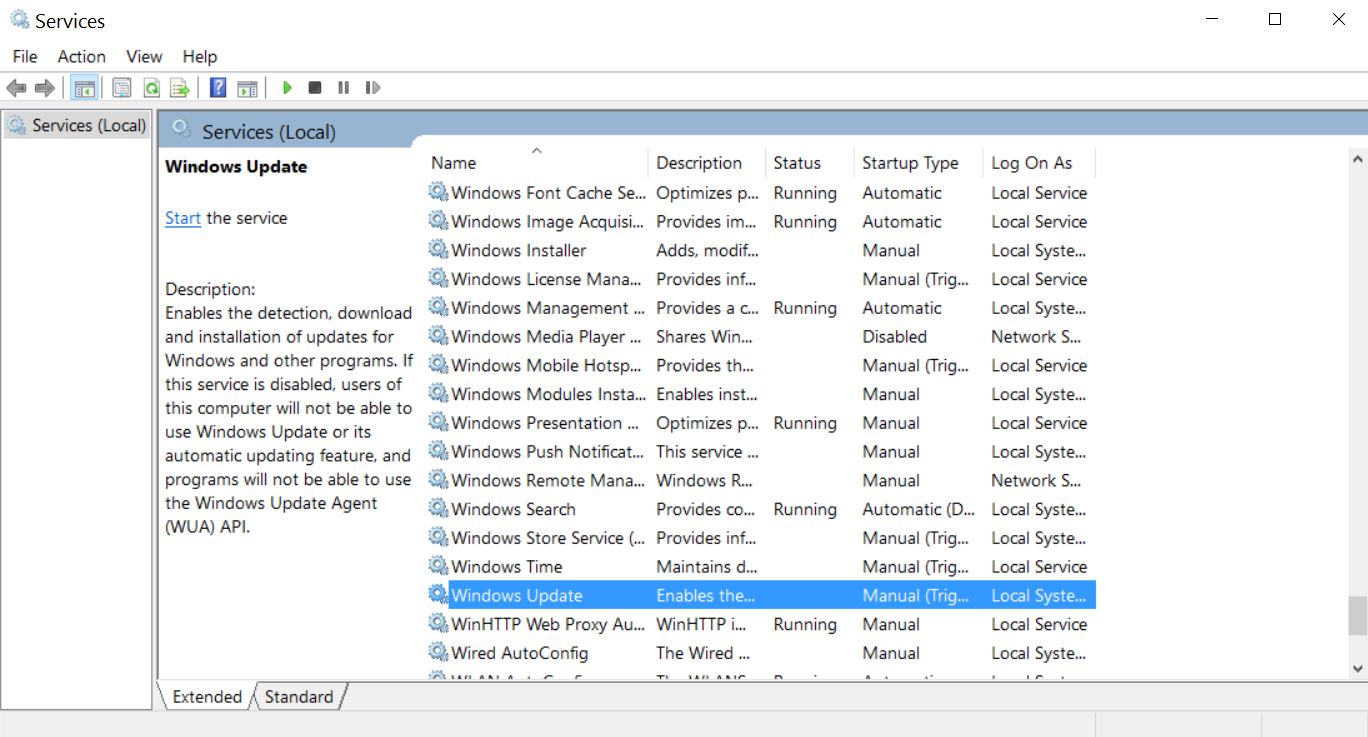Click gear icon of Windows Search row

(438, 509)
